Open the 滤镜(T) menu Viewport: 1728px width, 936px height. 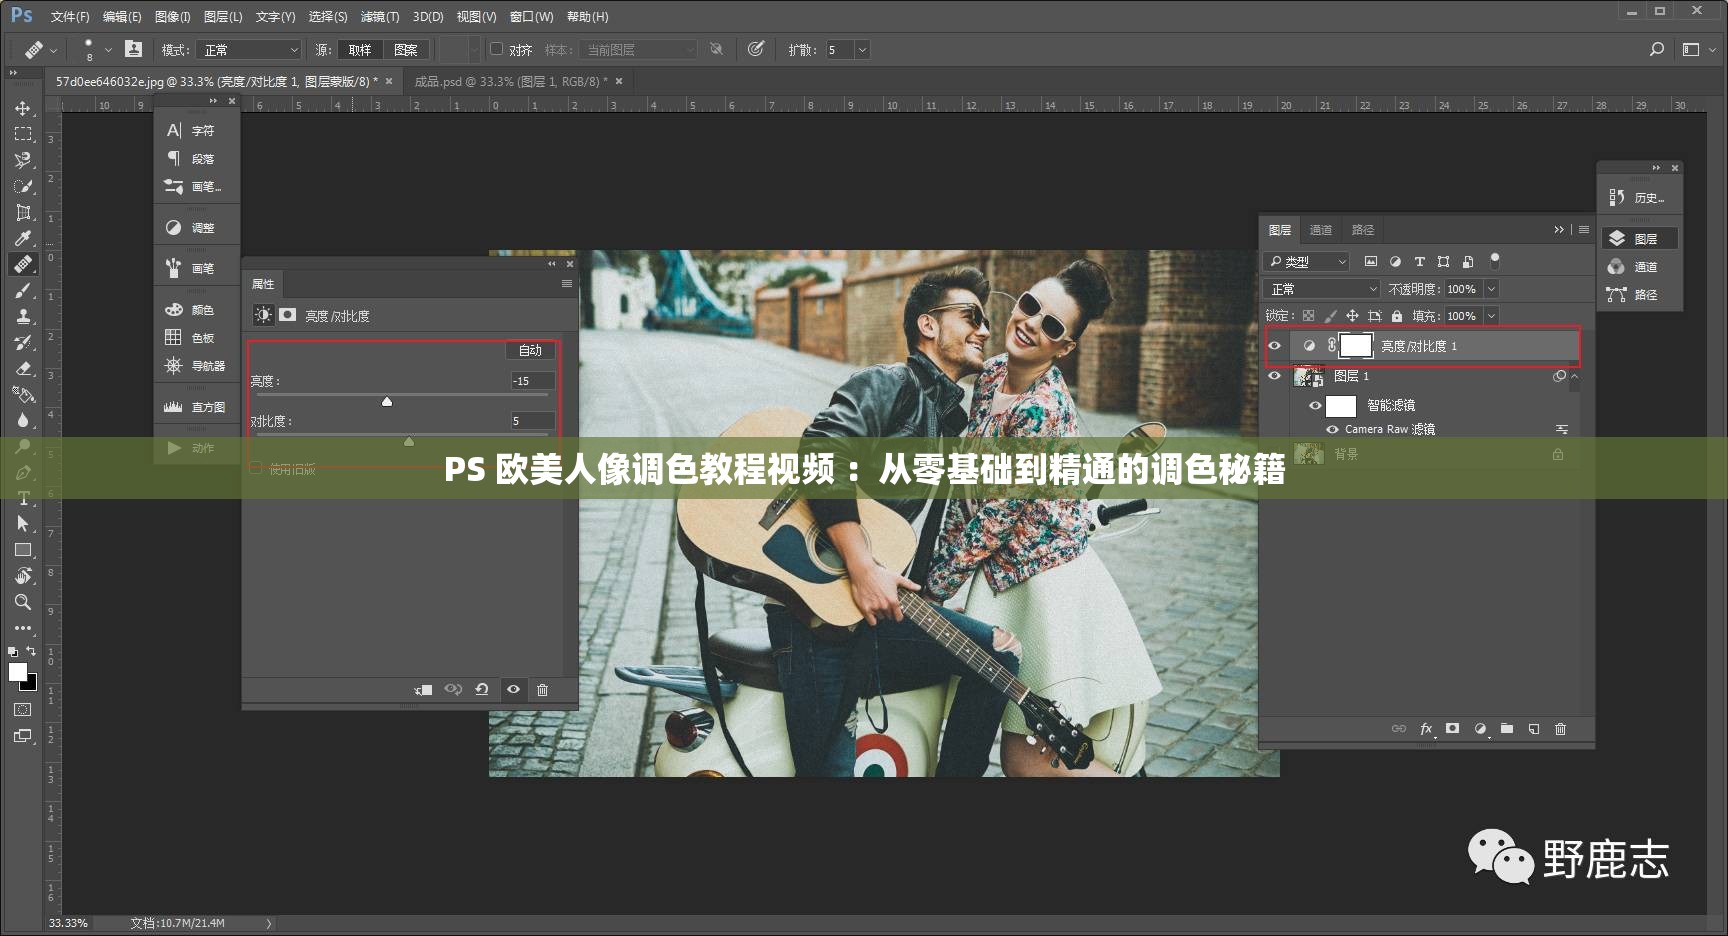coord(380,17)
